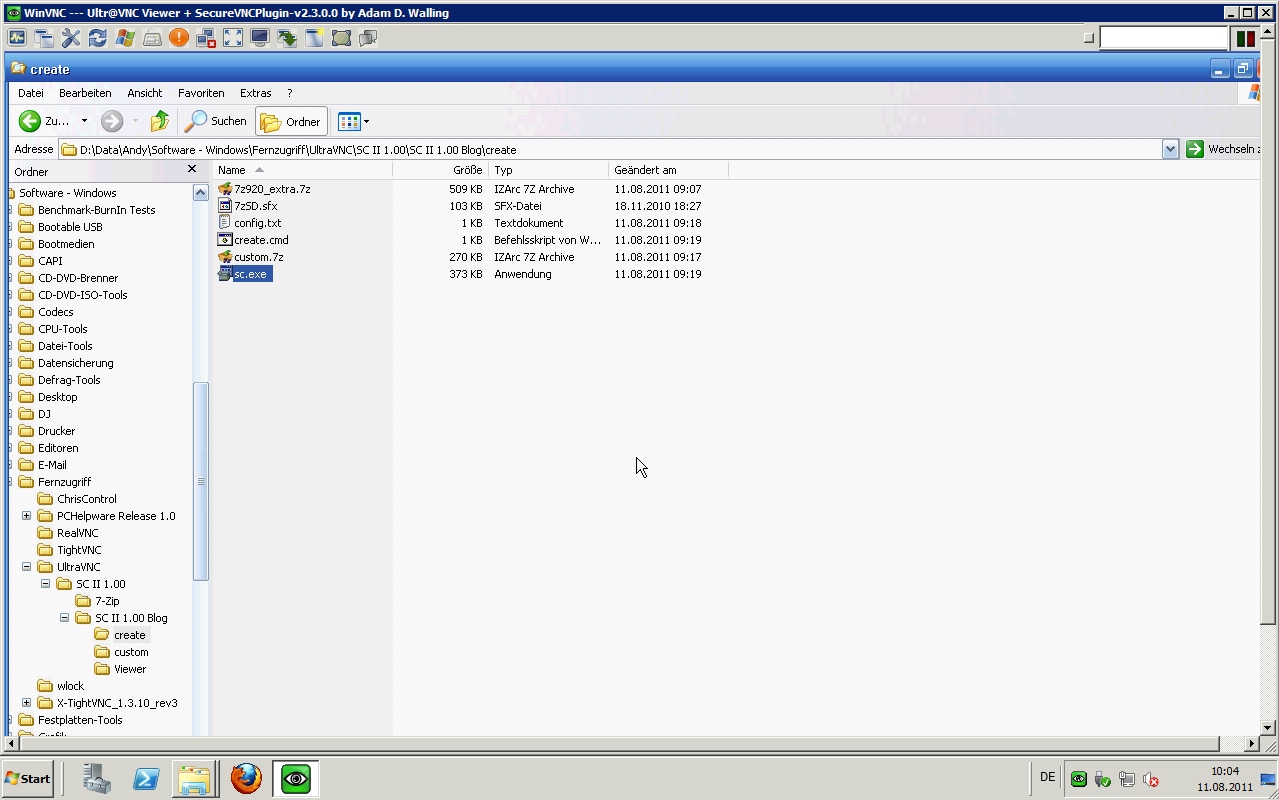
Task: Click the refresh screen toolbar icon
Action: 98,38
